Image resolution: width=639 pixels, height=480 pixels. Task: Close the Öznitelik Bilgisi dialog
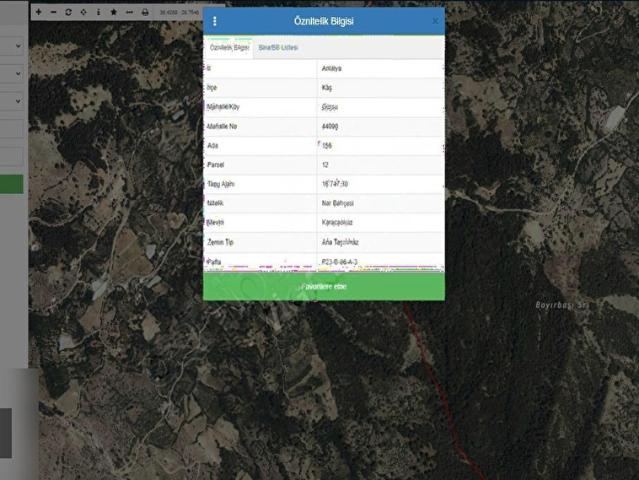coord(435,21)
